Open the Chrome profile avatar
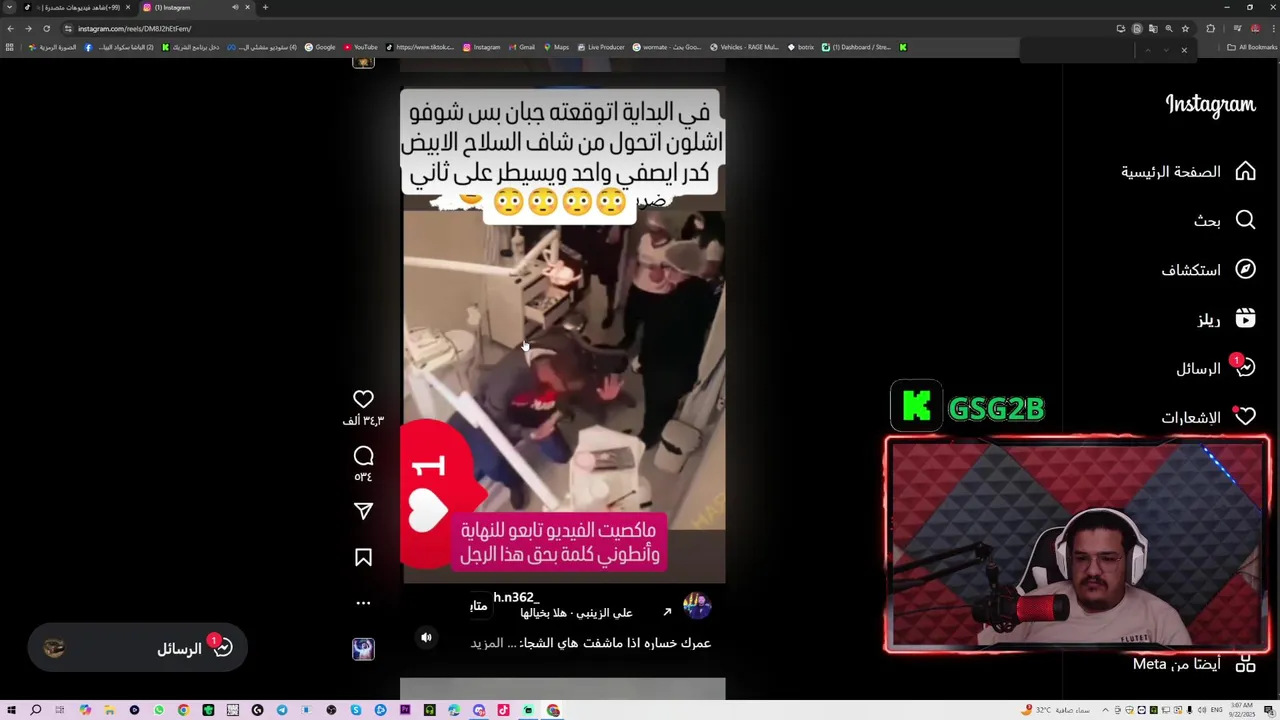 pos(1255,28)
